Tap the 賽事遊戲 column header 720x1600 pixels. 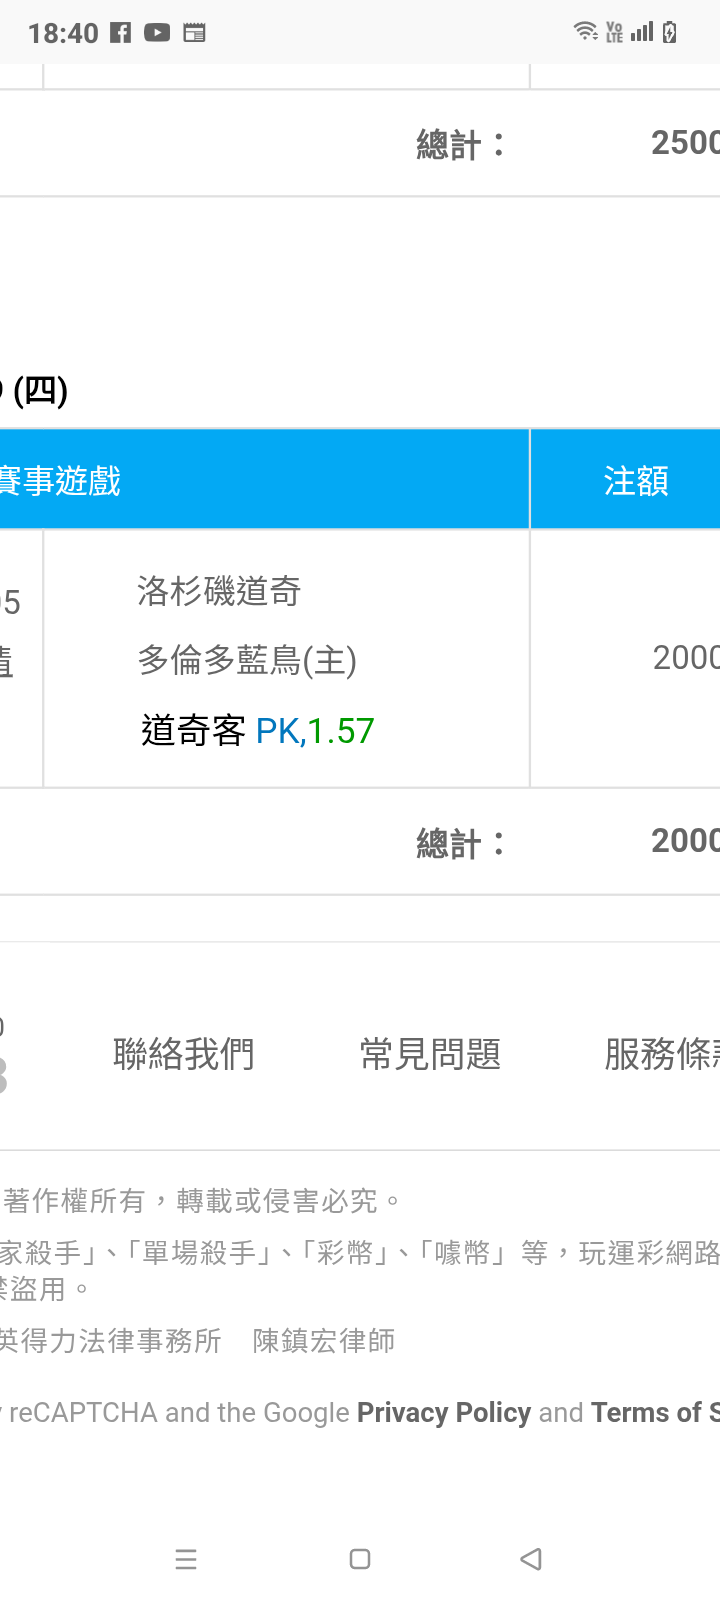[x=62, y=481]
